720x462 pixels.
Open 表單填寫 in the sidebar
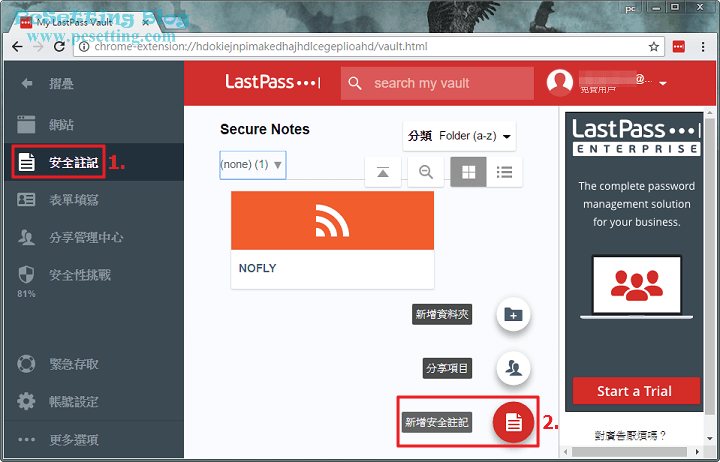point(73,200)
